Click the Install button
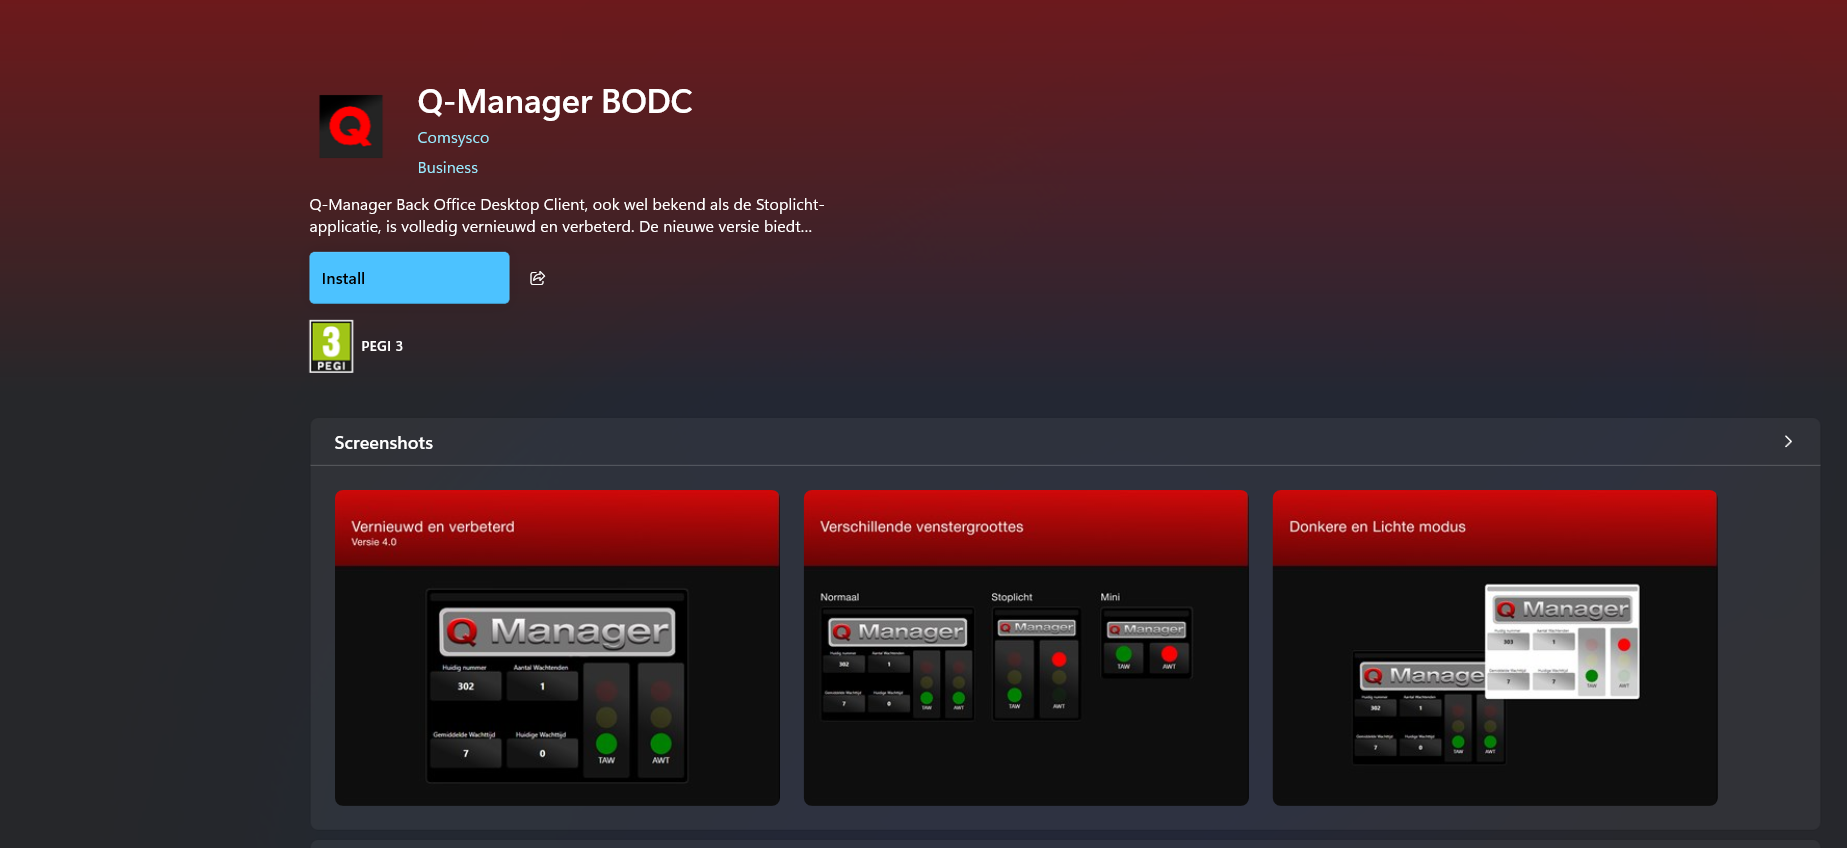Image resolution: width=1847 pixels, height=848 pixels. click(x=409, y=278)
